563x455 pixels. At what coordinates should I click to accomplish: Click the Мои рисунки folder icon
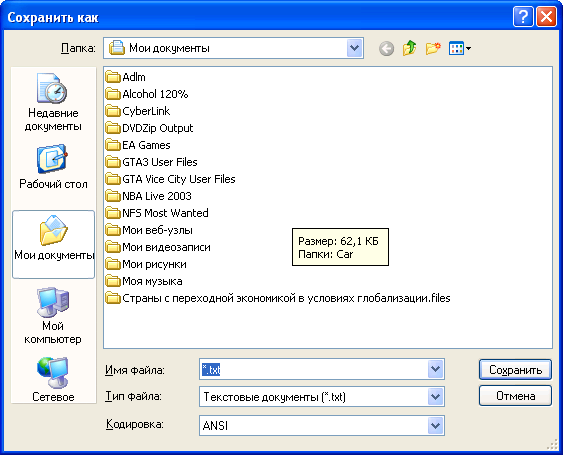click(x=113, y=264)
